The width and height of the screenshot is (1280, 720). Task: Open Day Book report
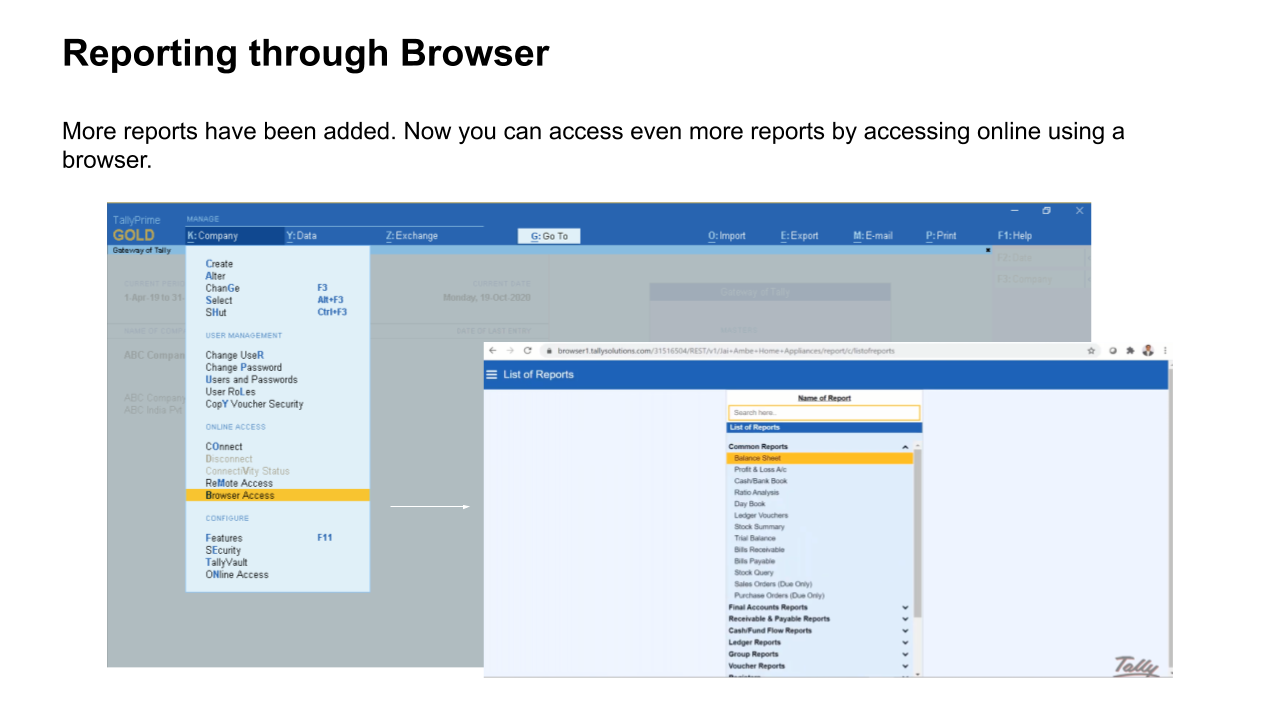tap(750, 504)
